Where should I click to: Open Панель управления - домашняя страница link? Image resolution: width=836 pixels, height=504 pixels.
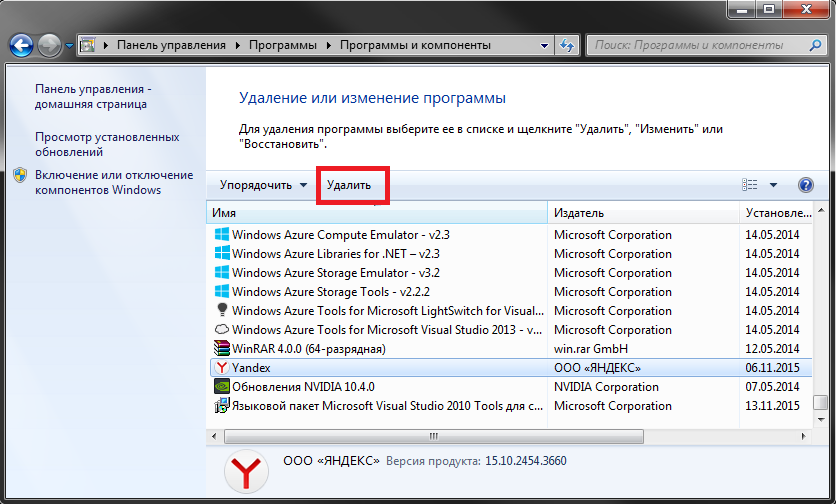(x=93, y=97)
